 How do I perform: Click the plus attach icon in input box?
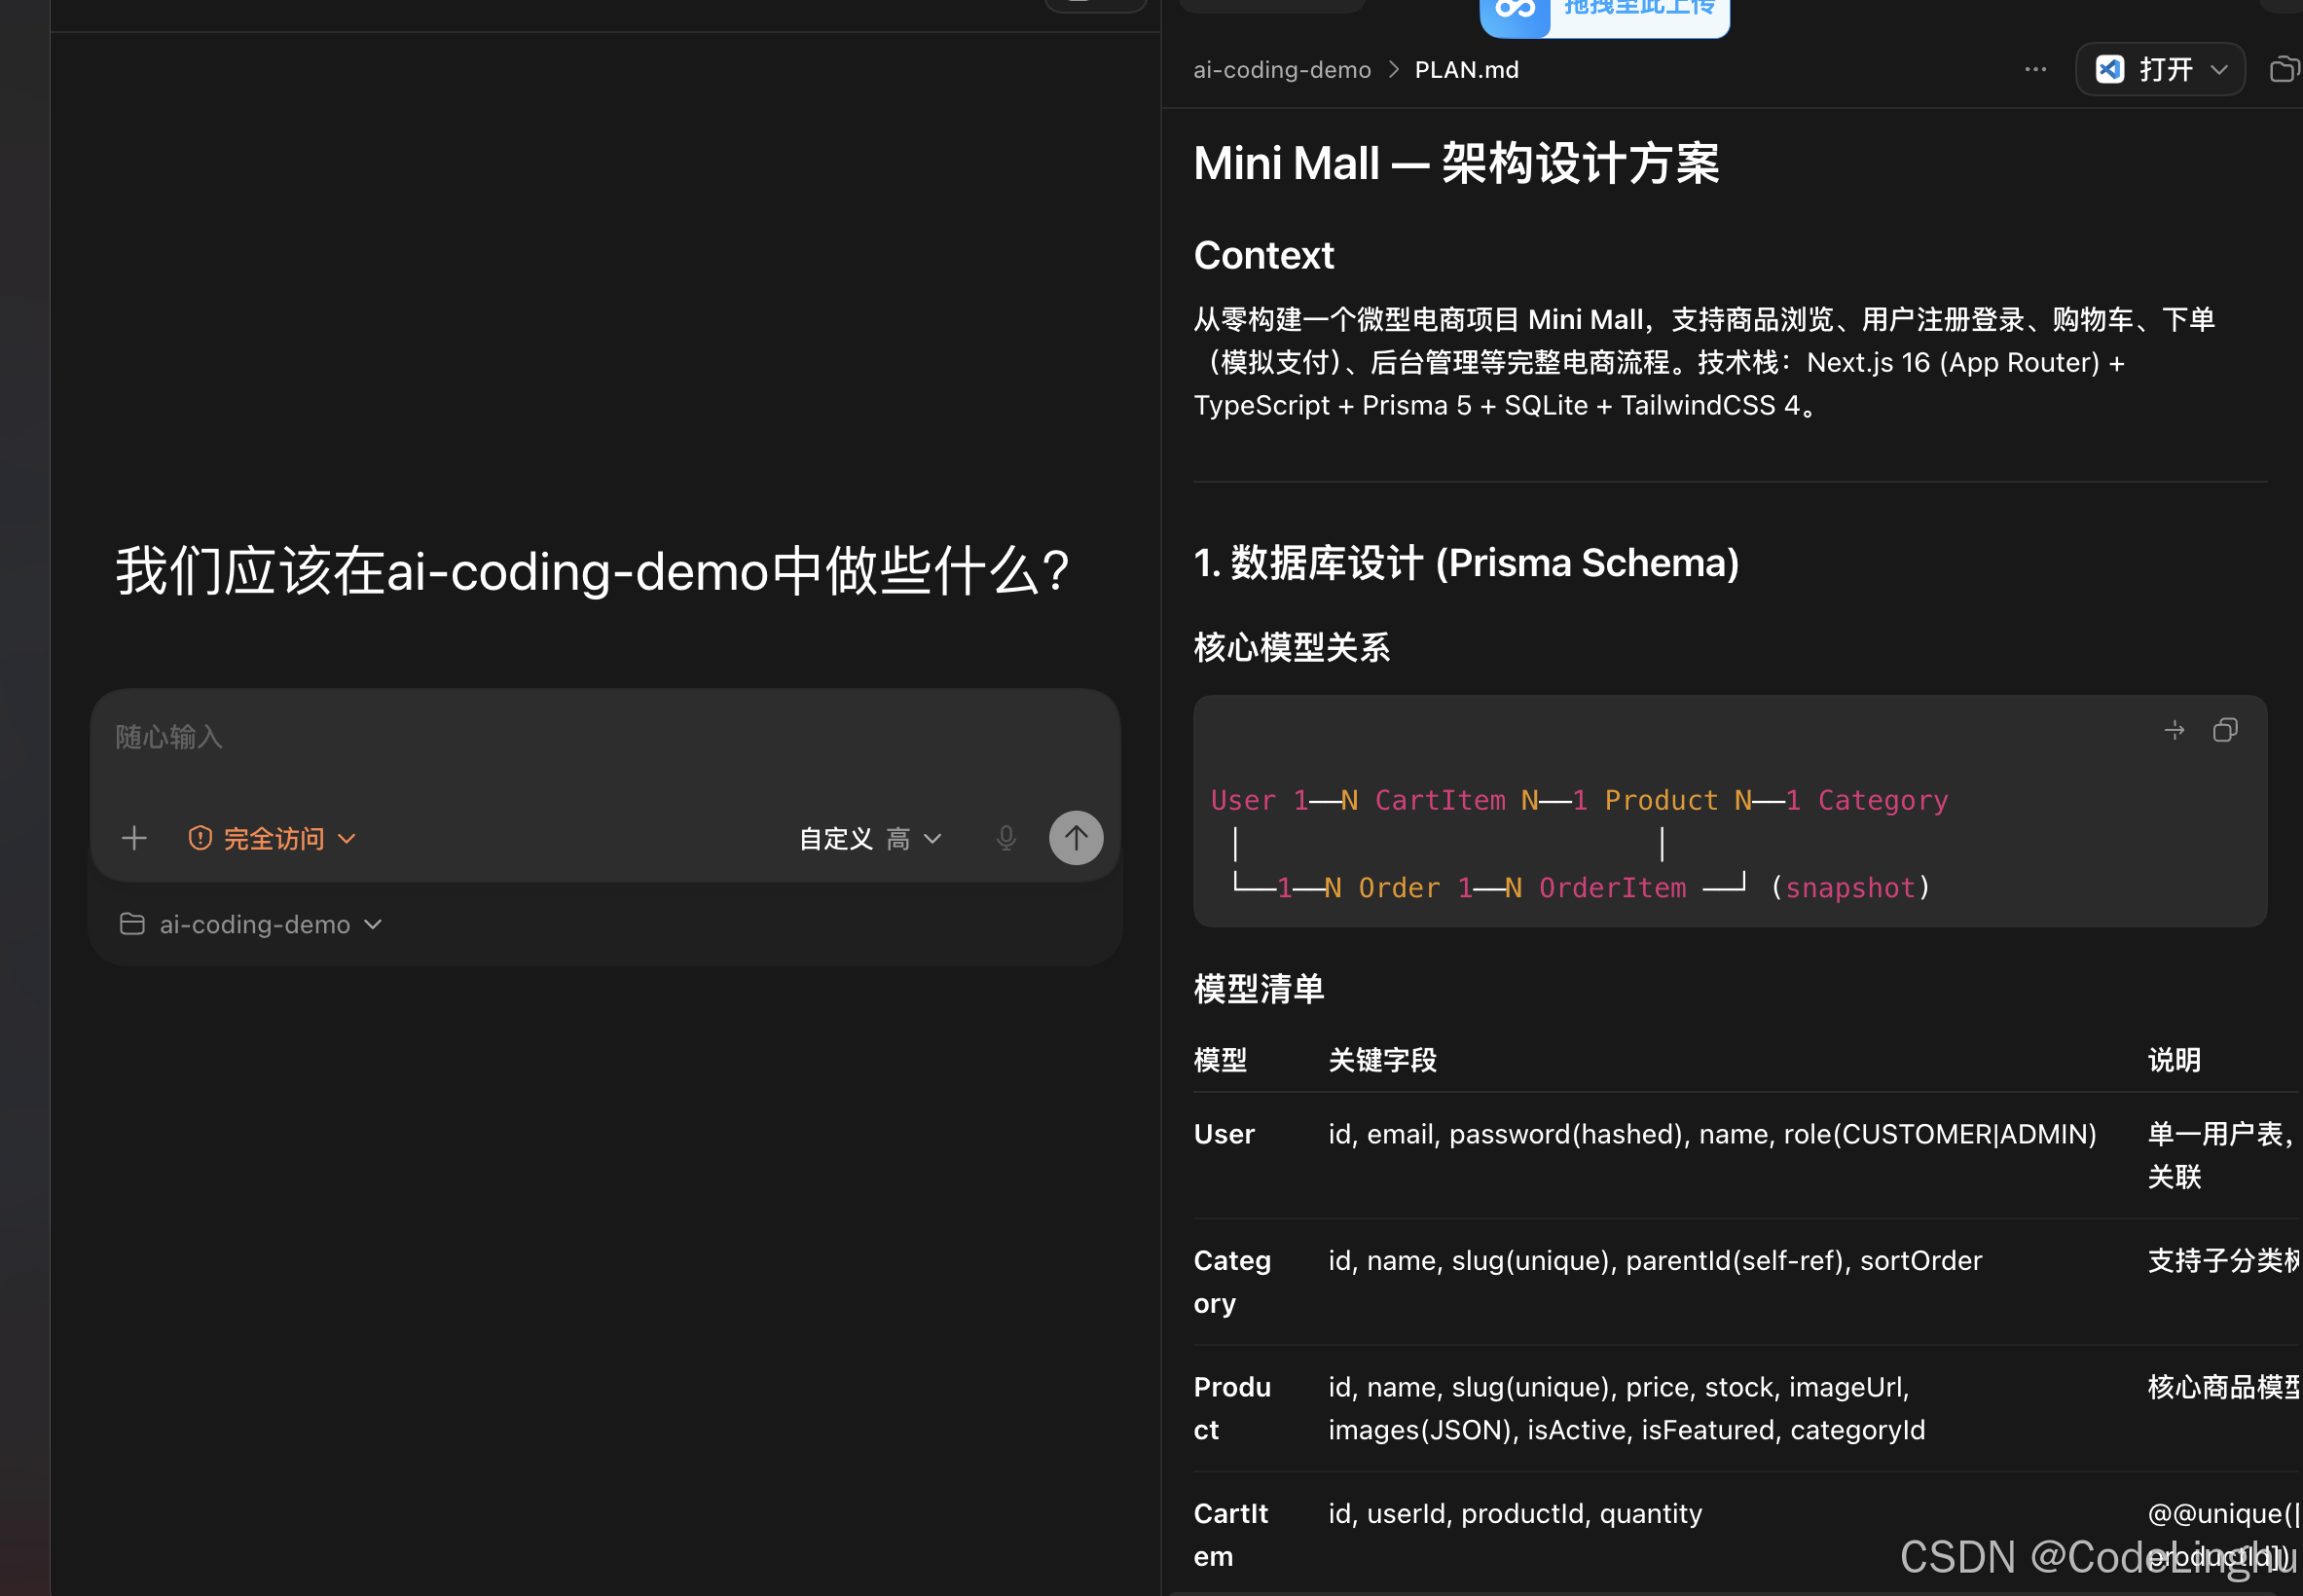(134, 838)
